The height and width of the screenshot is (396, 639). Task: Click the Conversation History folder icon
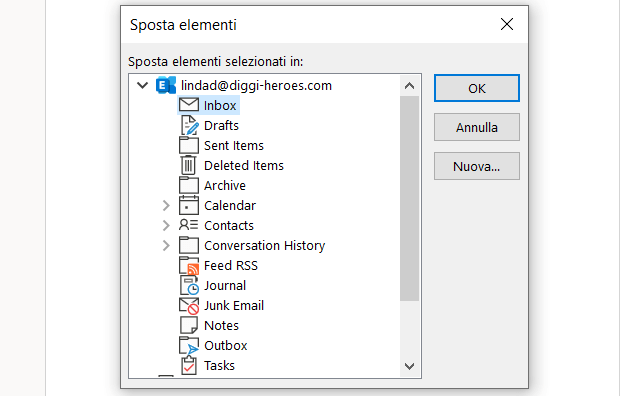click(189, 245)
